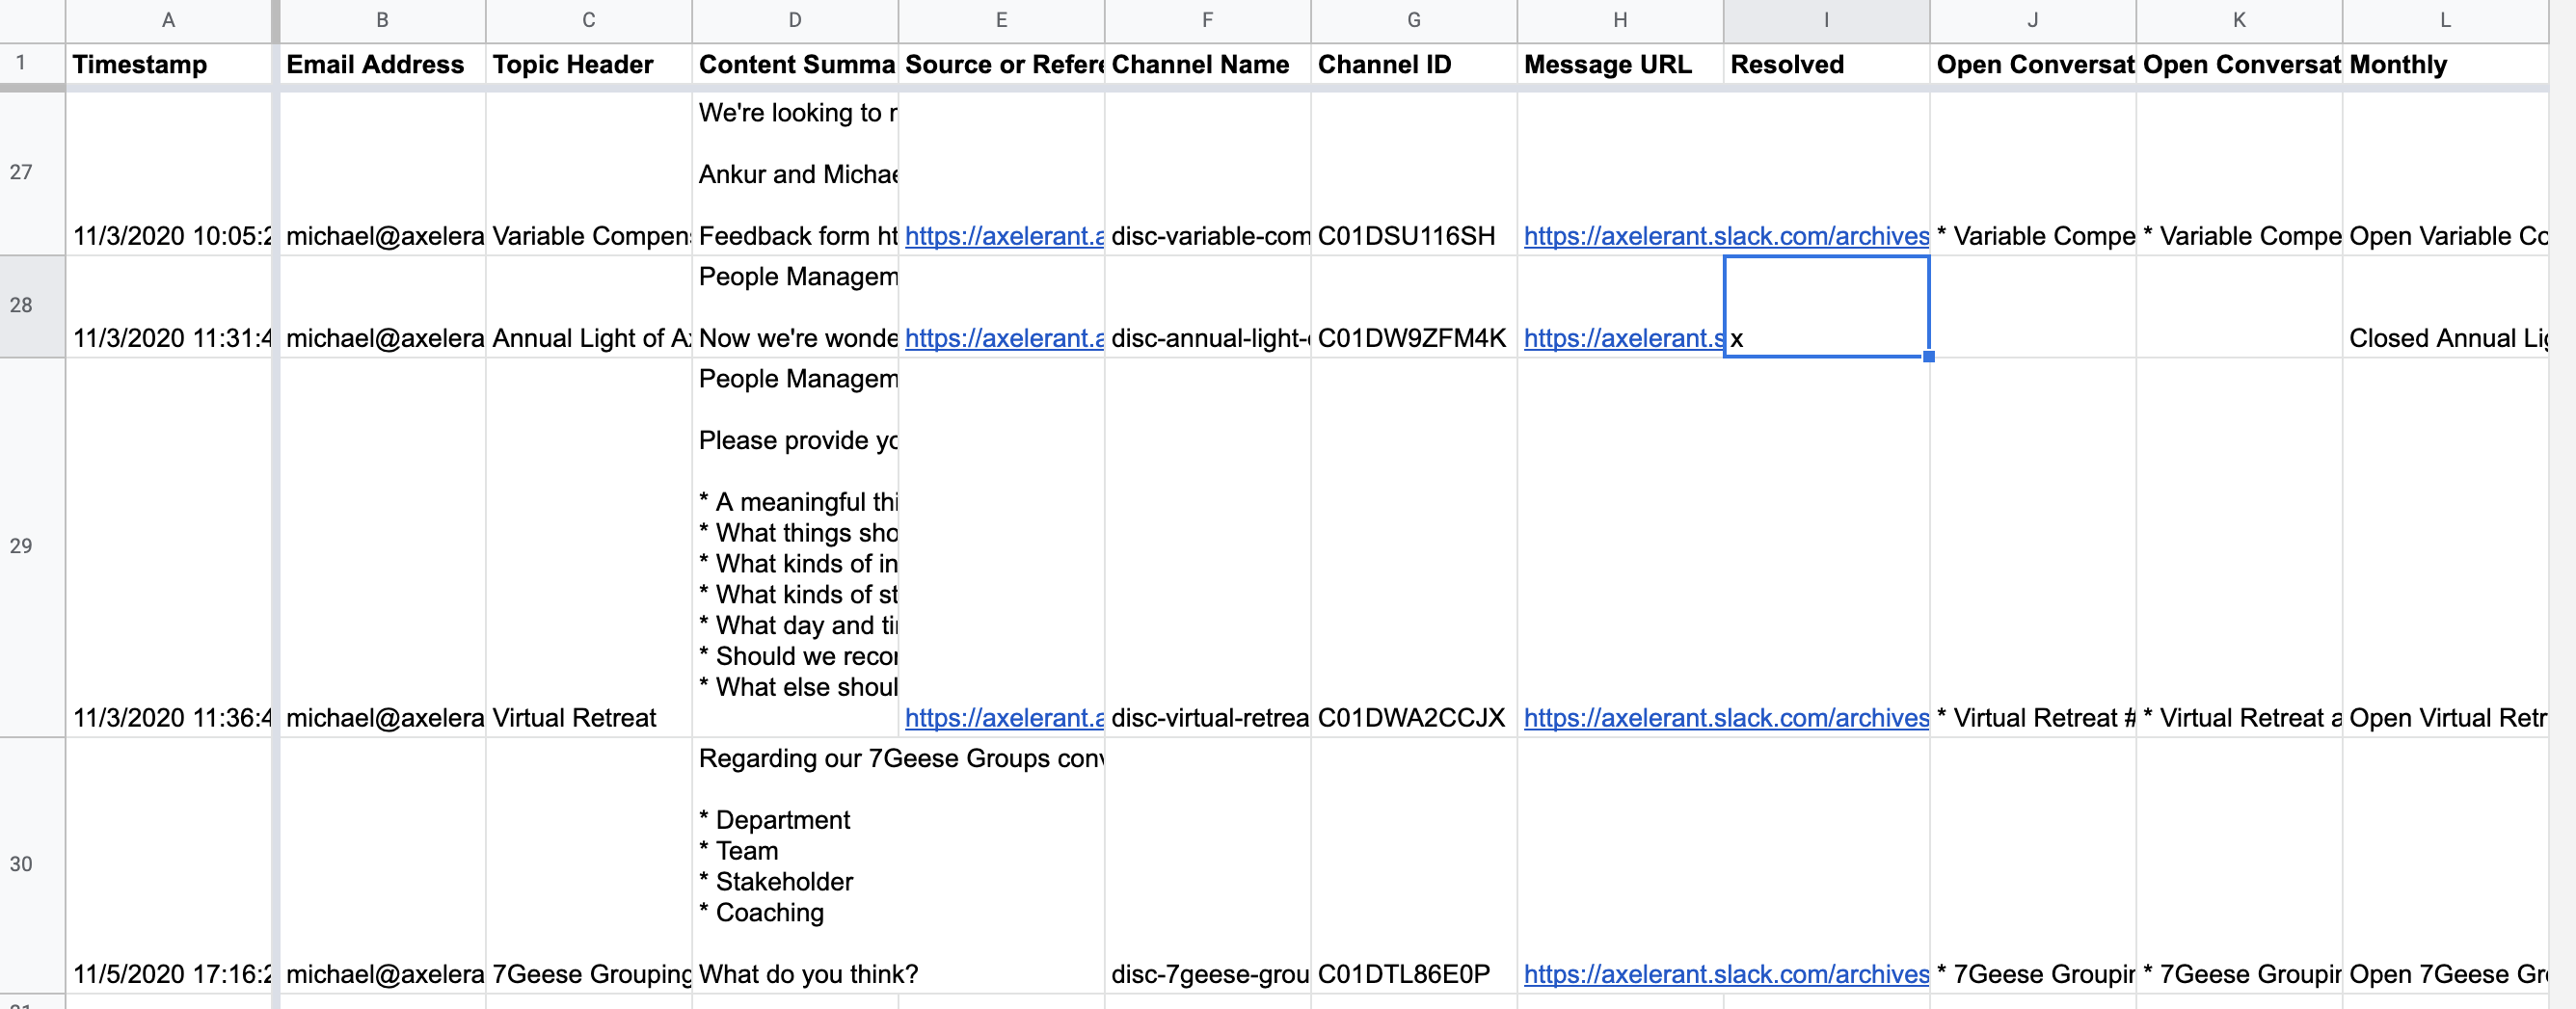The width and height of the screenshot is (2576, 1009).
Task: Select column F header
Action: pyautogui.click(x=1208, y=20)
